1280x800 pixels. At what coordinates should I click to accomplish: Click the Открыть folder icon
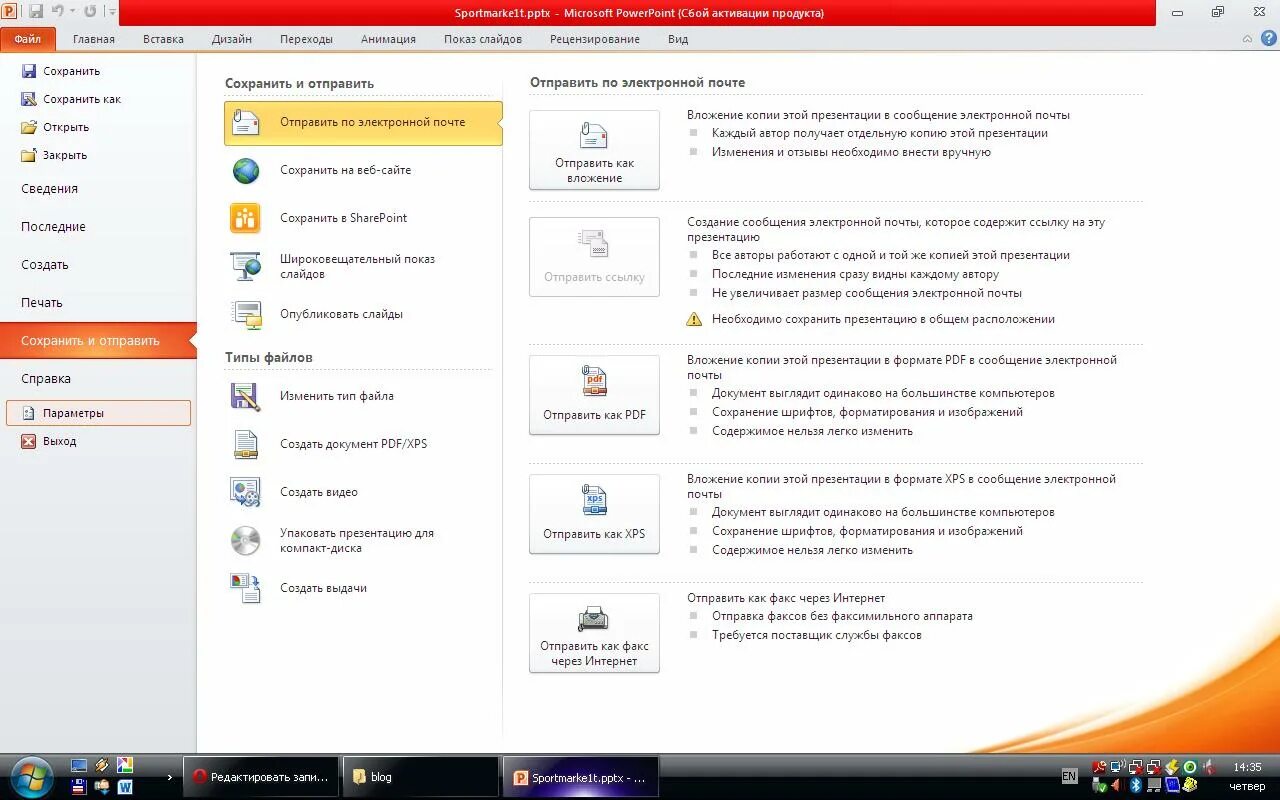tap(29, 127)
